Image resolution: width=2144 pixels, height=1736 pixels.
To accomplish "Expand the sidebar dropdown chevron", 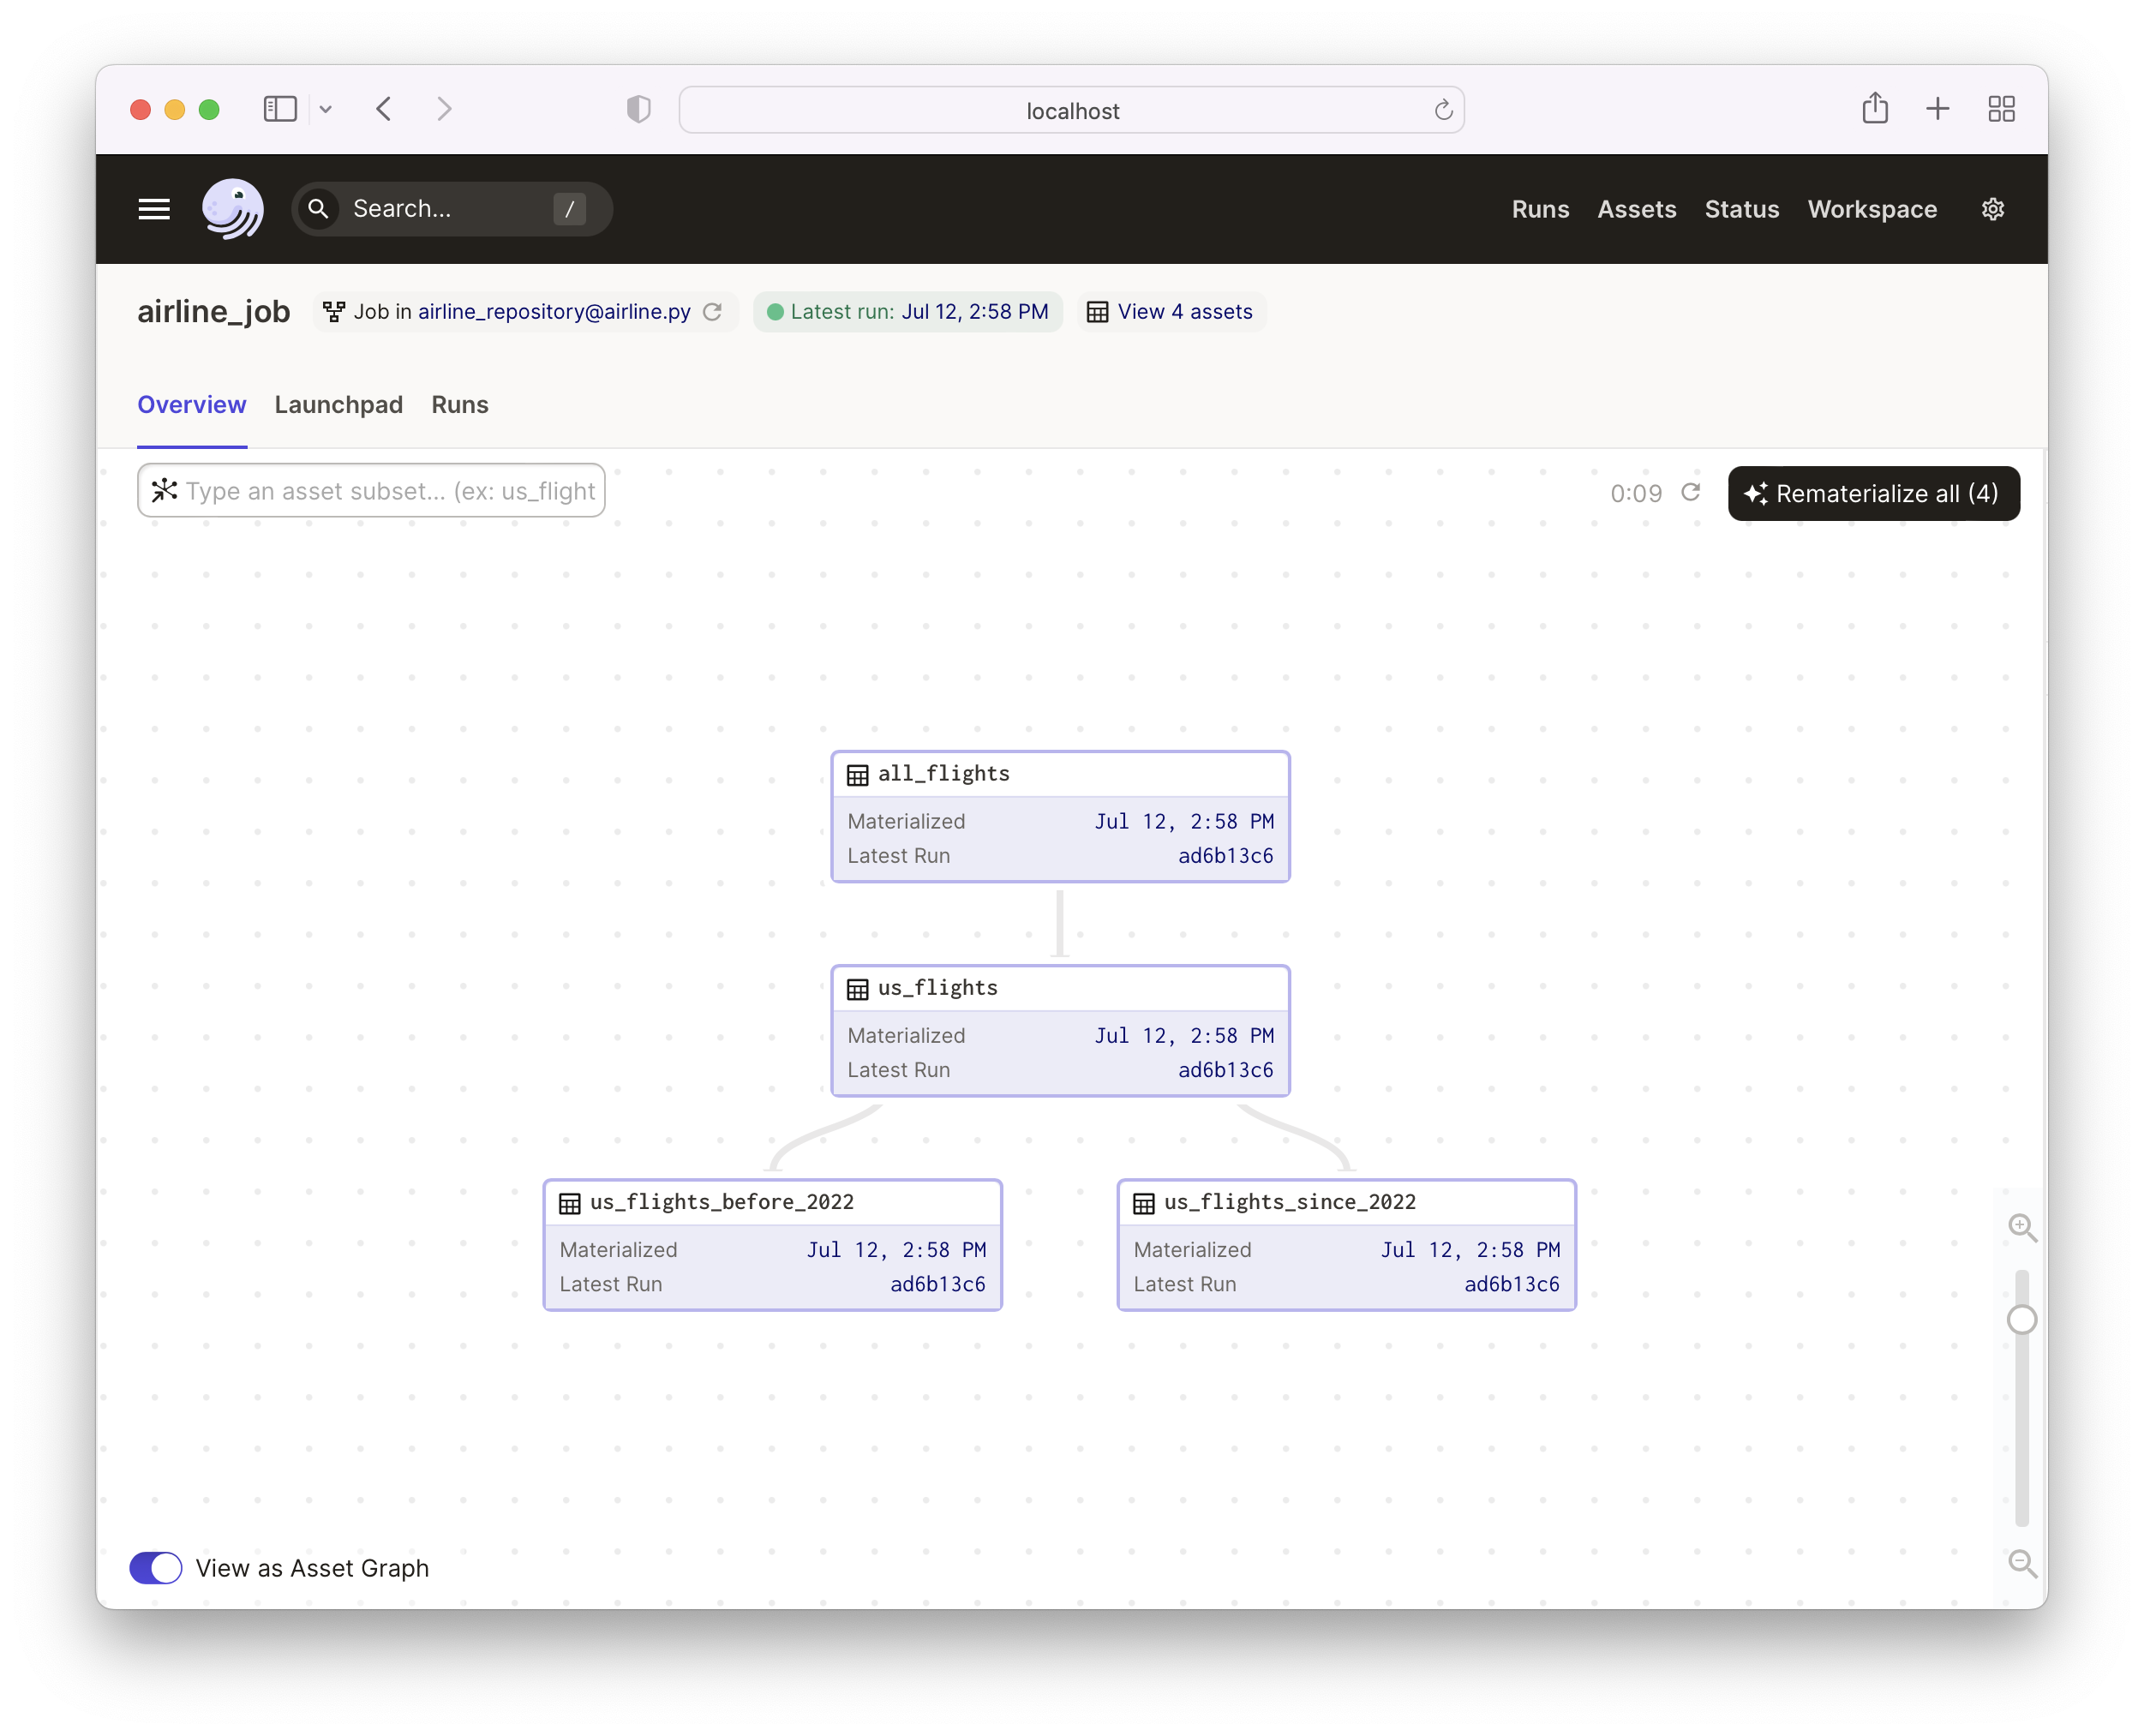I will pos(326,109).
